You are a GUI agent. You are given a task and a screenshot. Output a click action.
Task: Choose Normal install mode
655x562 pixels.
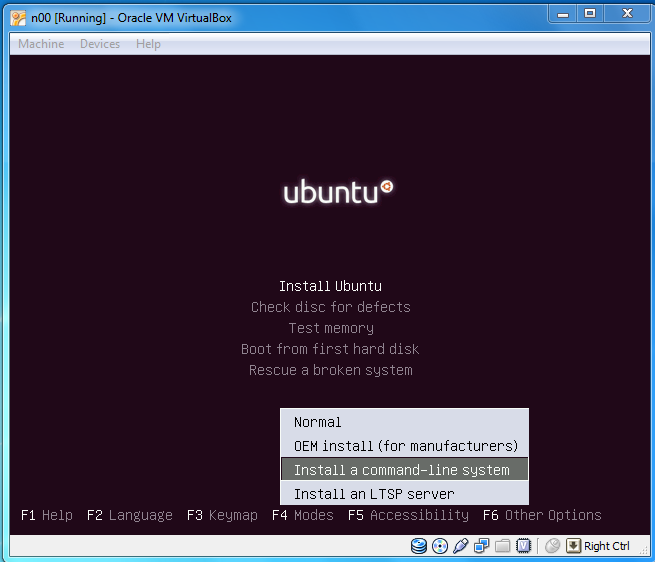(404, 422)
